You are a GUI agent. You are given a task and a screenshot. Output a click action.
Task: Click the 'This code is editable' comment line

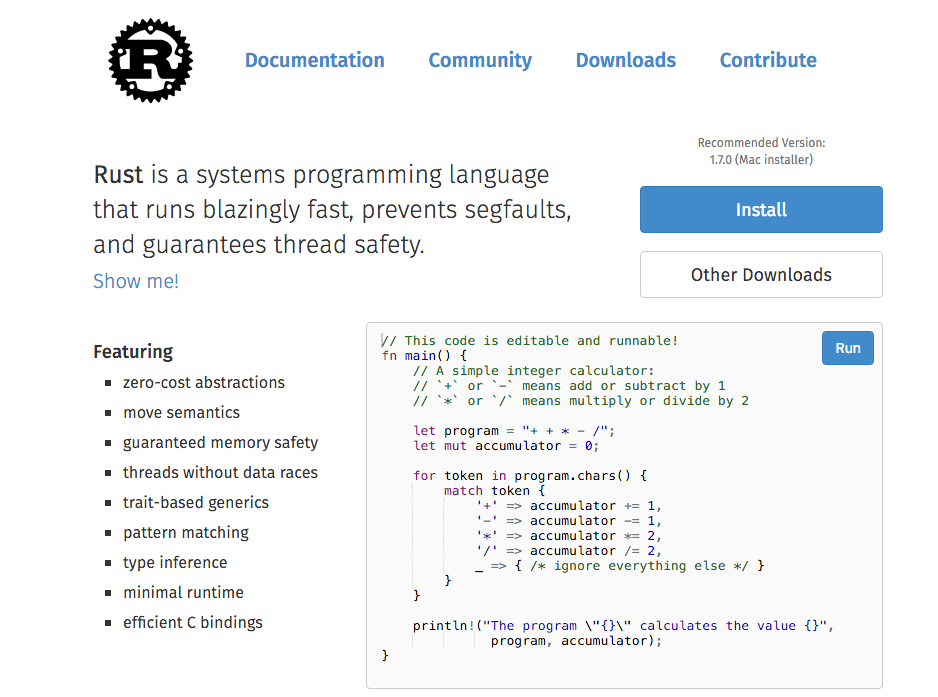pos(530,341)
